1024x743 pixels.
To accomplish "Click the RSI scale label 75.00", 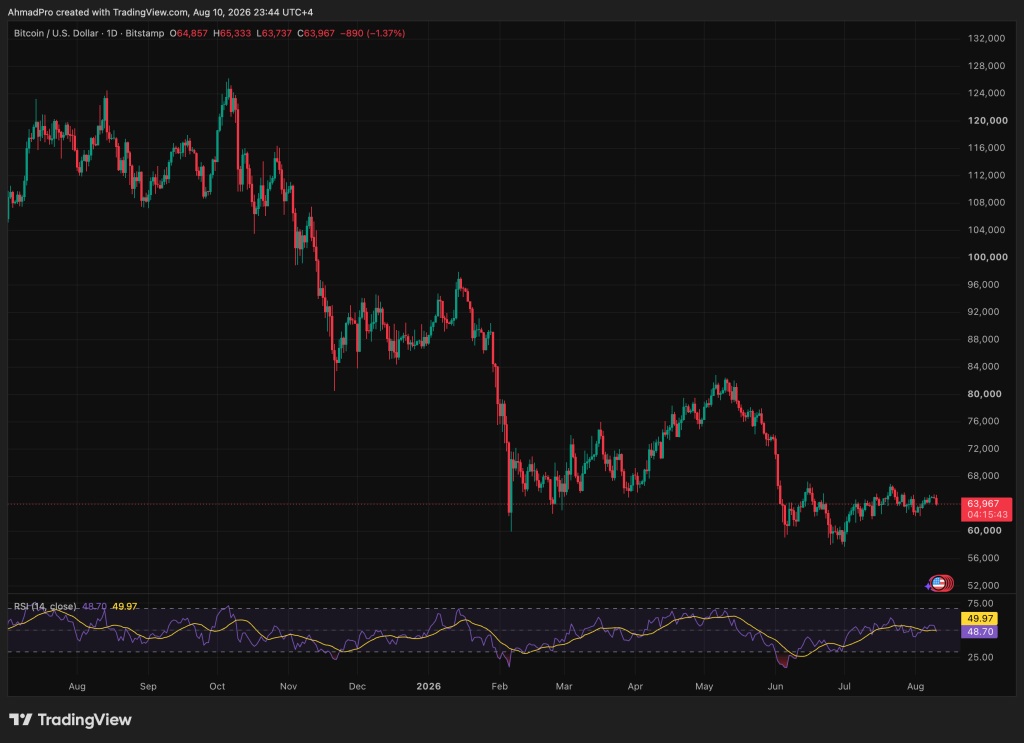I will (980, 604).
